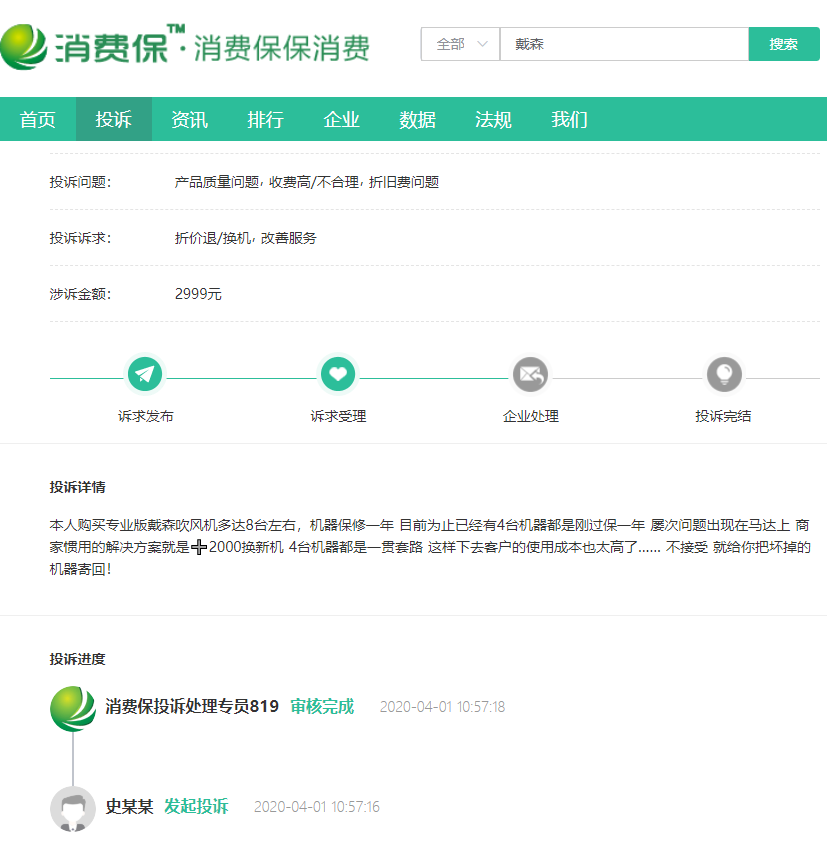Open the 排行 nav tab
The width and height of the screenshot is (827, 843).
[x=266, y=119]
